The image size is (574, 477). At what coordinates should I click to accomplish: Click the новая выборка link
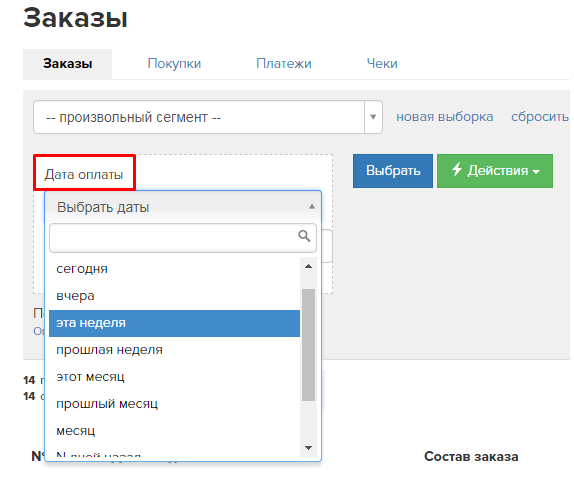444,117
